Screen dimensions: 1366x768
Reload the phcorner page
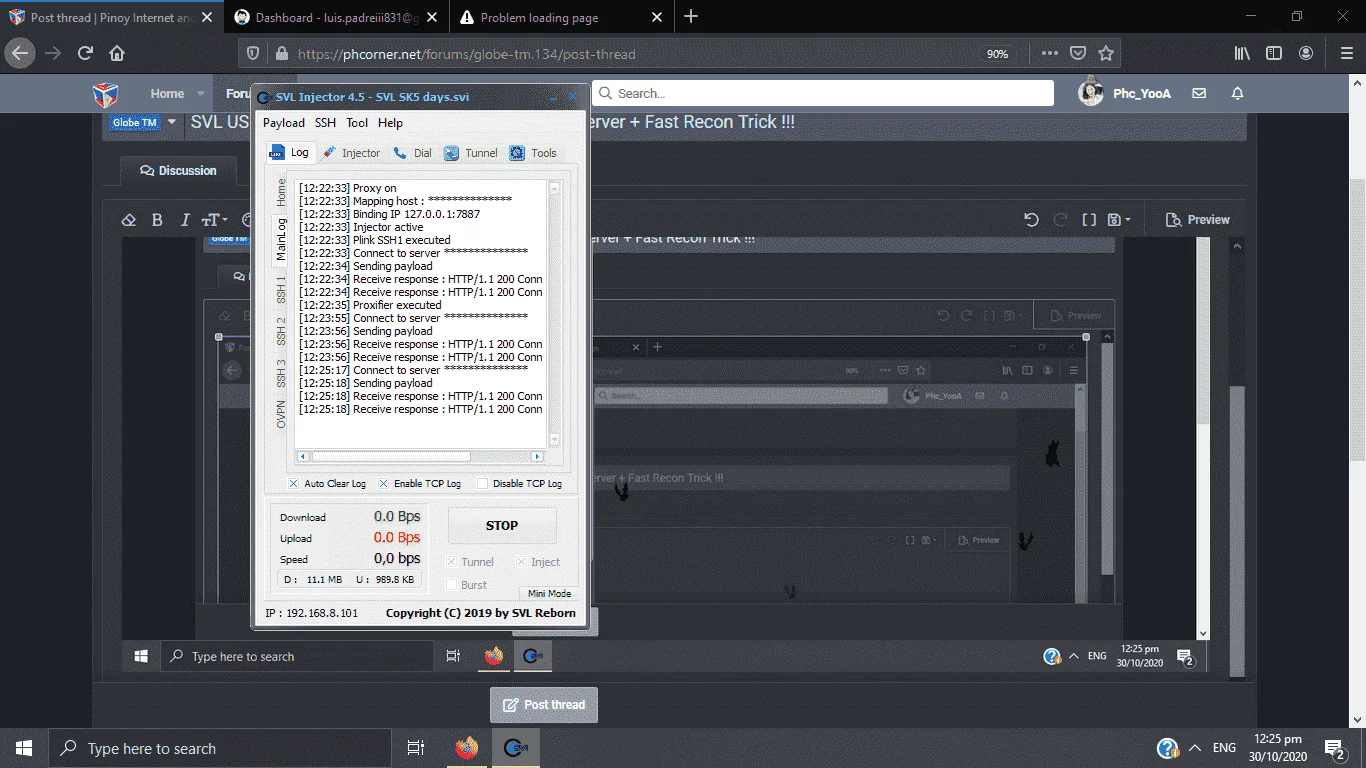coord(86,54)
